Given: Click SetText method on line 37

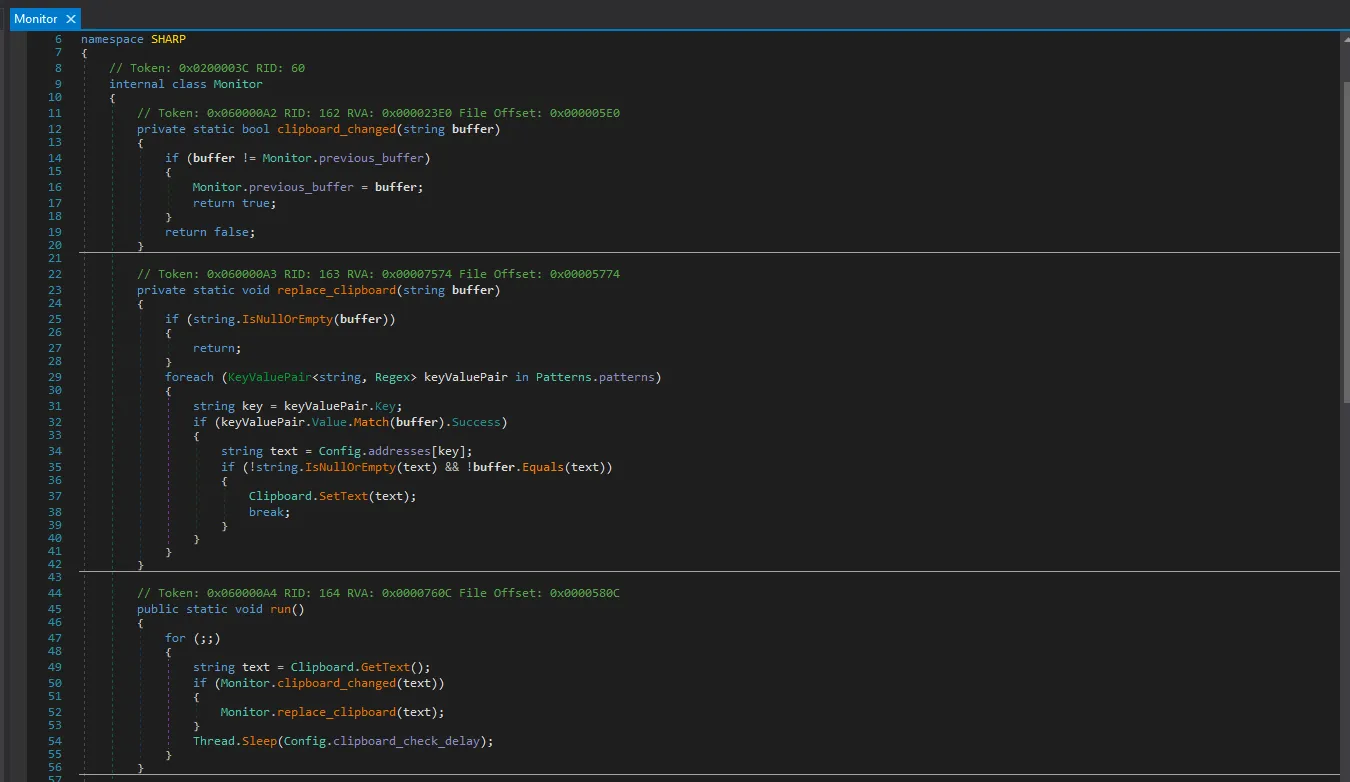Looking at the screenshot, I should 343,496.
